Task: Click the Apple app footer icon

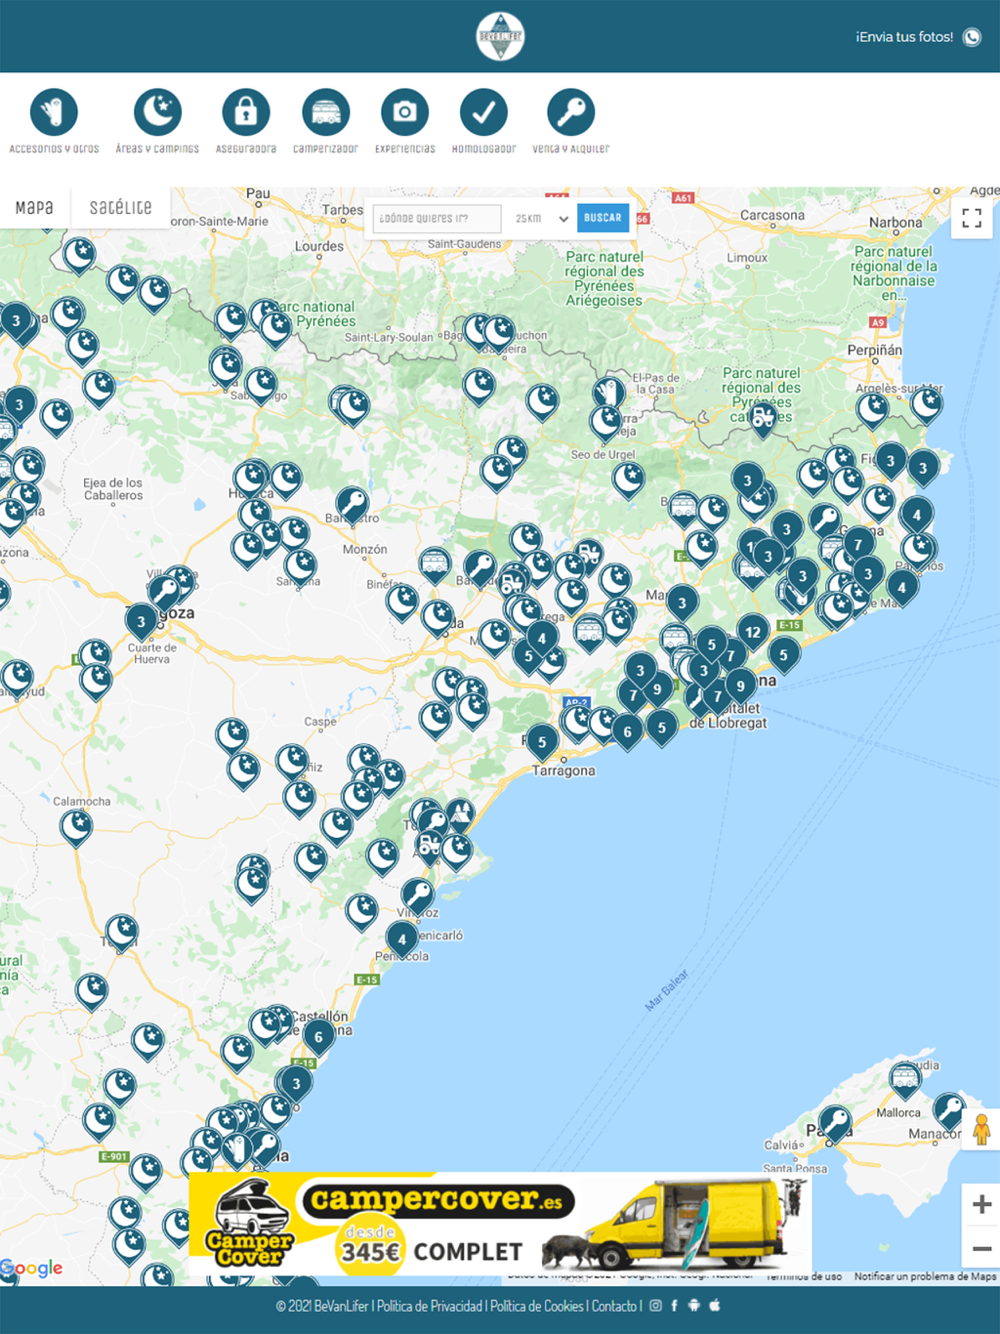Action: coord(715,1305)
